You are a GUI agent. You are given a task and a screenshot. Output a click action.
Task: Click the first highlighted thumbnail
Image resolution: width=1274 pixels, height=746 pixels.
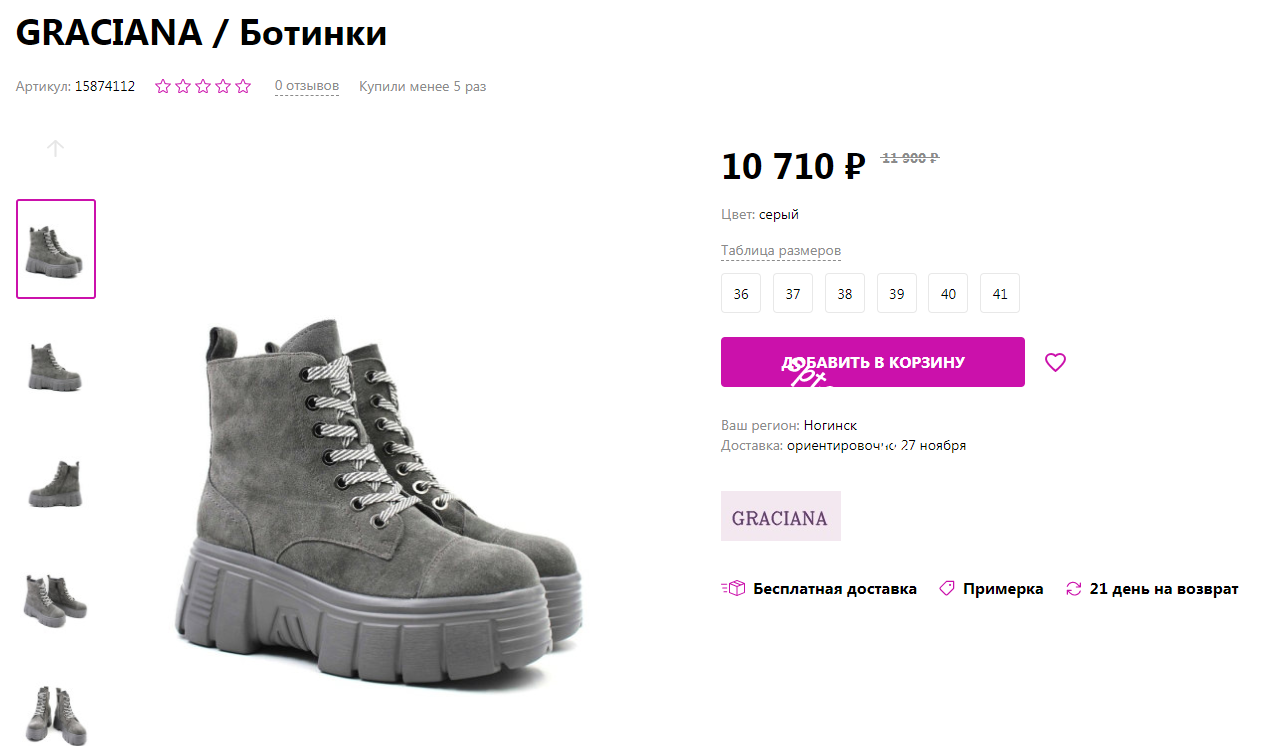point(55,248)
